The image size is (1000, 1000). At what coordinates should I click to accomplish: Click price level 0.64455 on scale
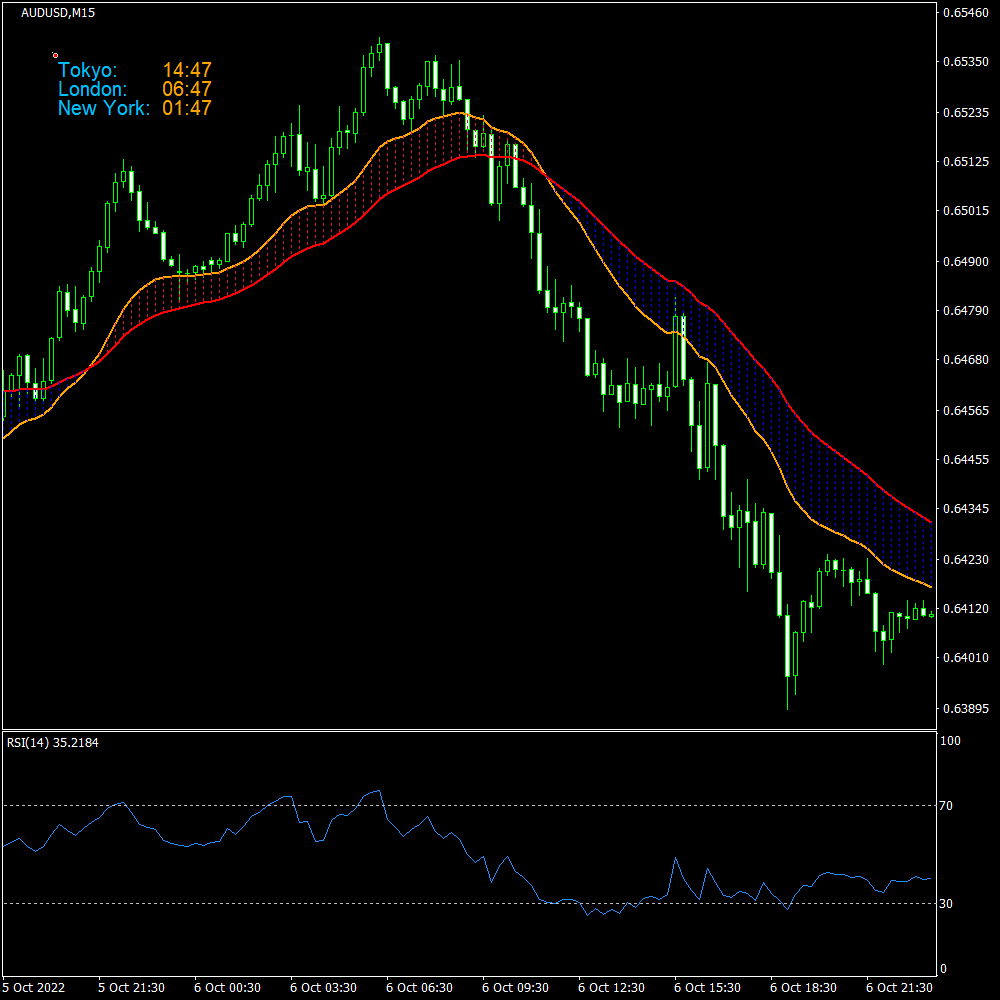click(966, 460)
